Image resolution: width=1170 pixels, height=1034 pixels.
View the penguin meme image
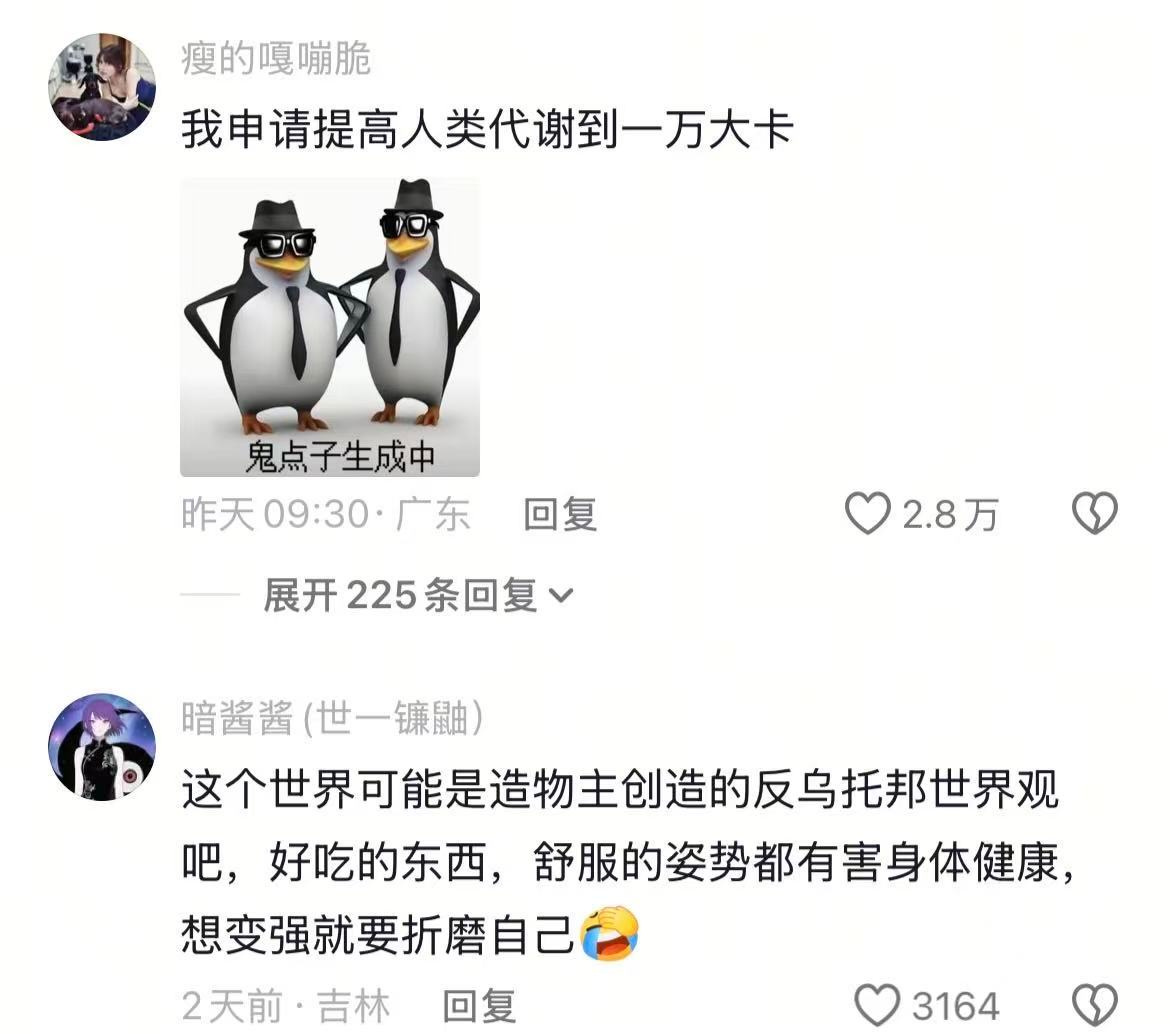coord(330,328)
